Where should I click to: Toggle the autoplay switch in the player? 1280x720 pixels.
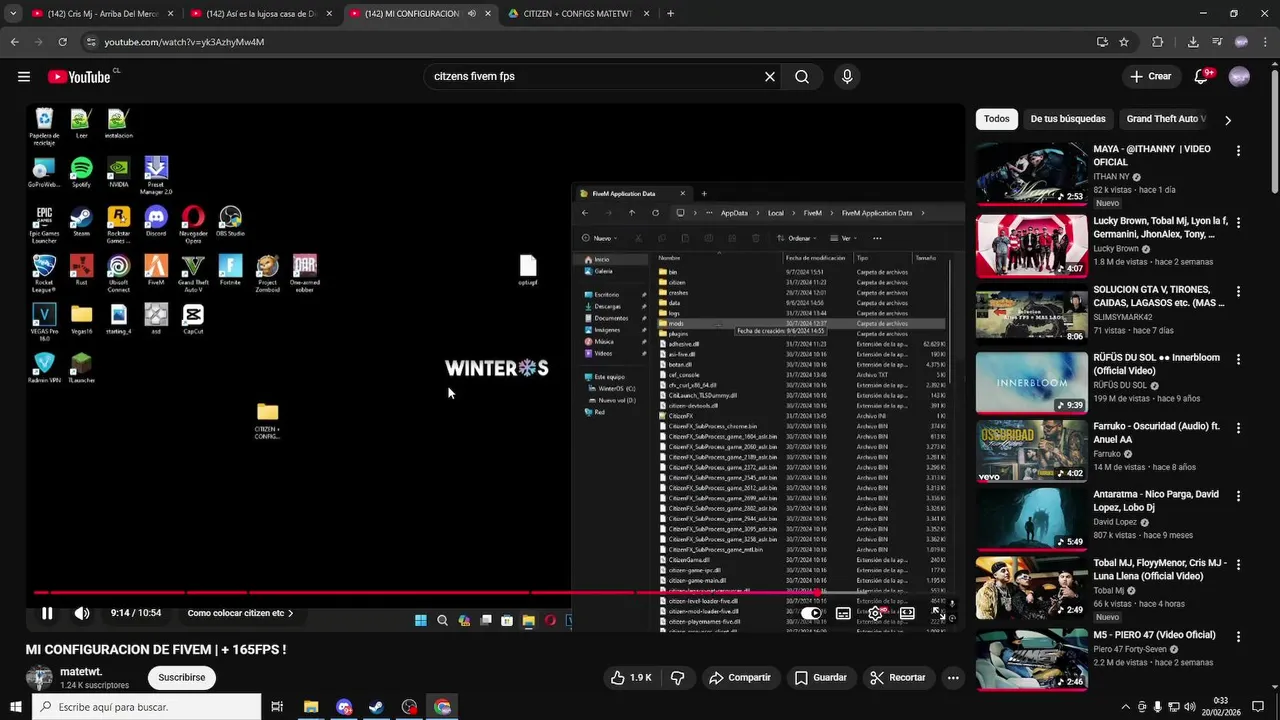pyautogui.click(x=811, y=613)
